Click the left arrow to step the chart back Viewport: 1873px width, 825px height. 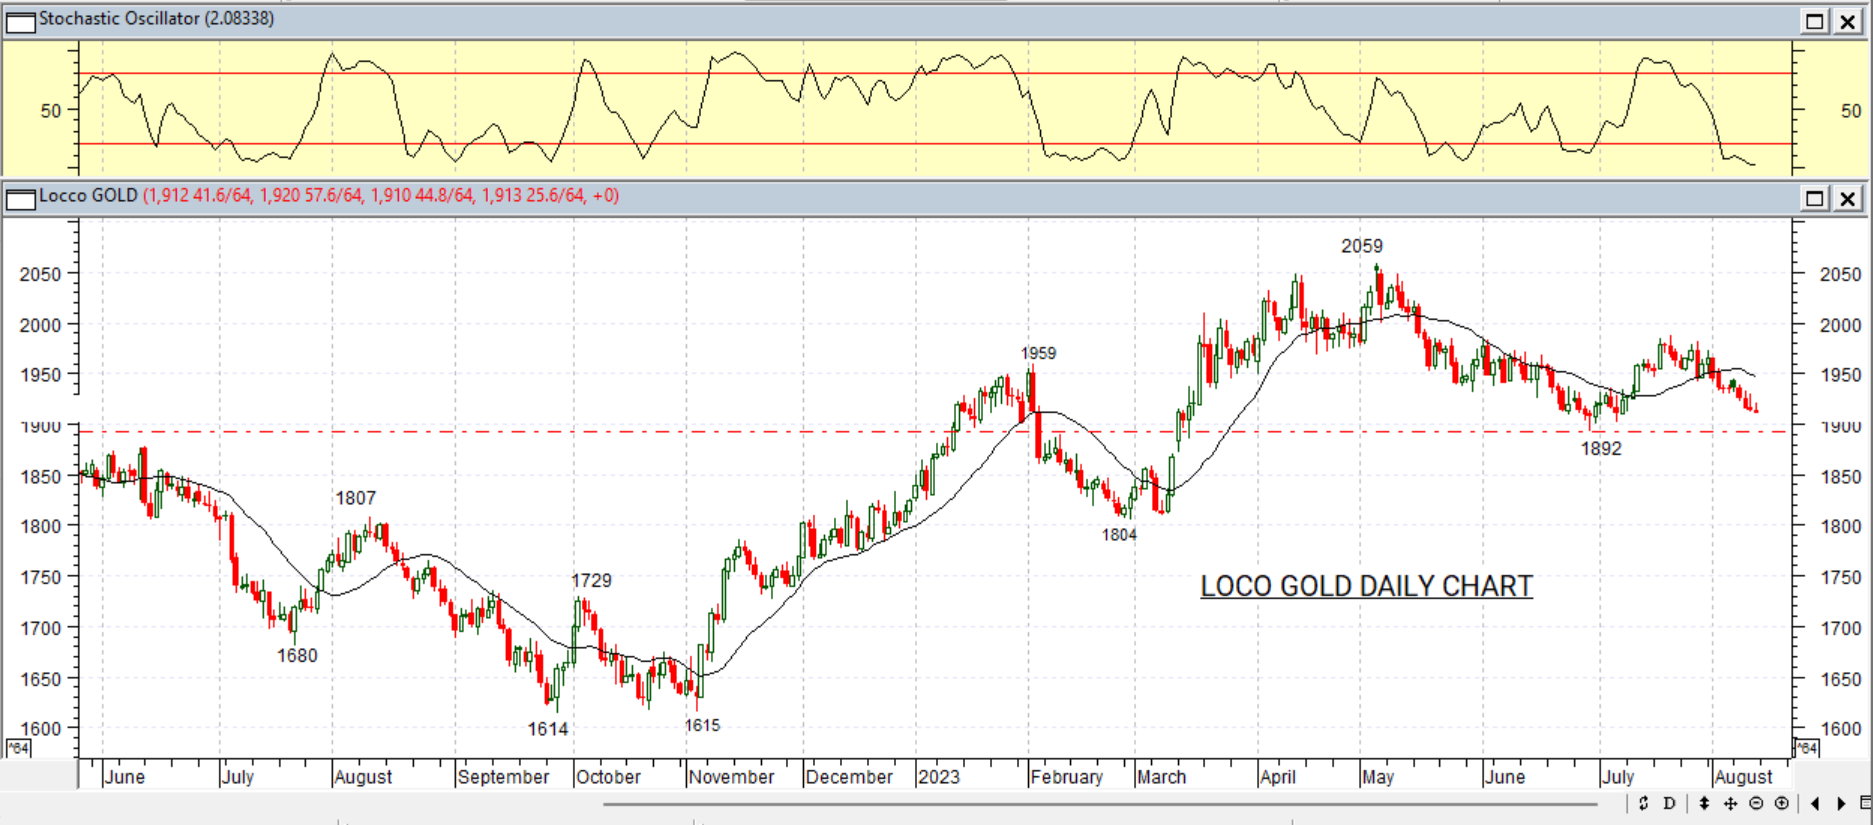pyautogui.click(x=1815, y=803)
